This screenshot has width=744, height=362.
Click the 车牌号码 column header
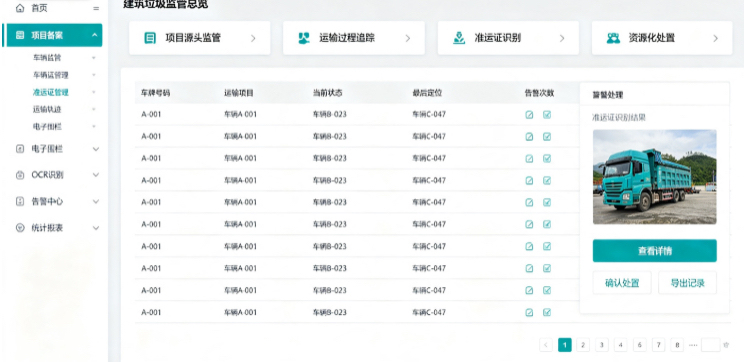[155, 93]
